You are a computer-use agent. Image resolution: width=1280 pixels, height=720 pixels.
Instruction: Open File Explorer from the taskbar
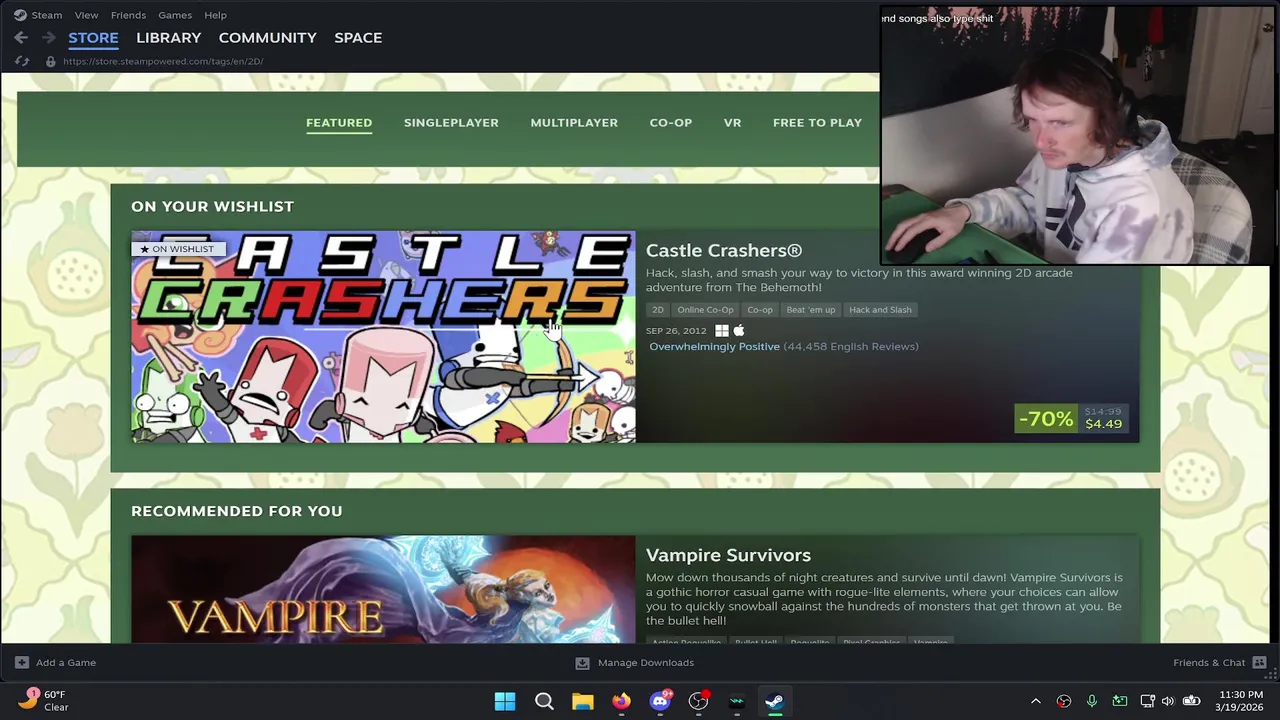583,701
